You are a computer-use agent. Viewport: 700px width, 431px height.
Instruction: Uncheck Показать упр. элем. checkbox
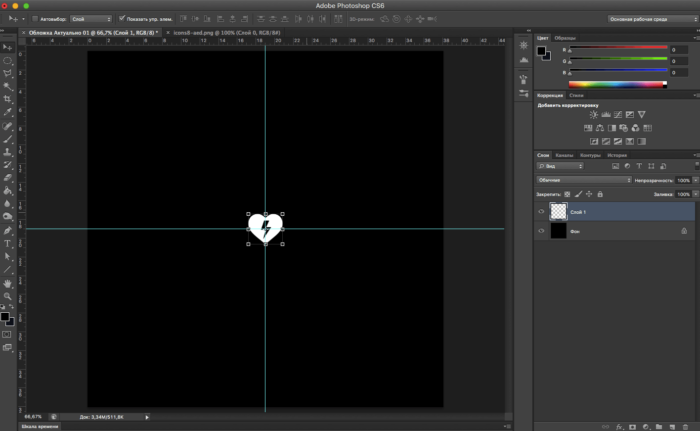click(122, 19)
